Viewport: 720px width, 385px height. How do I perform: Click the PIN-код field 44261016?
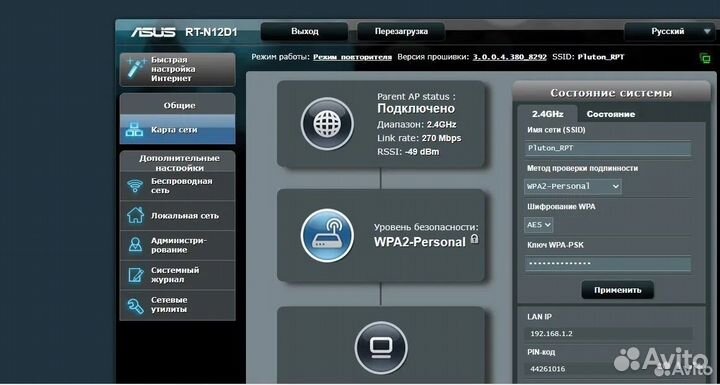tap(608, 368)
